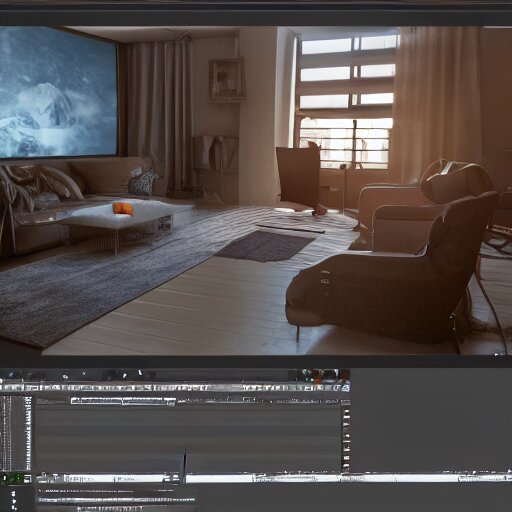Click the blue icon ending the timeline ruler
Viewport: 512px width, 512px height.
tap(346, 388)
